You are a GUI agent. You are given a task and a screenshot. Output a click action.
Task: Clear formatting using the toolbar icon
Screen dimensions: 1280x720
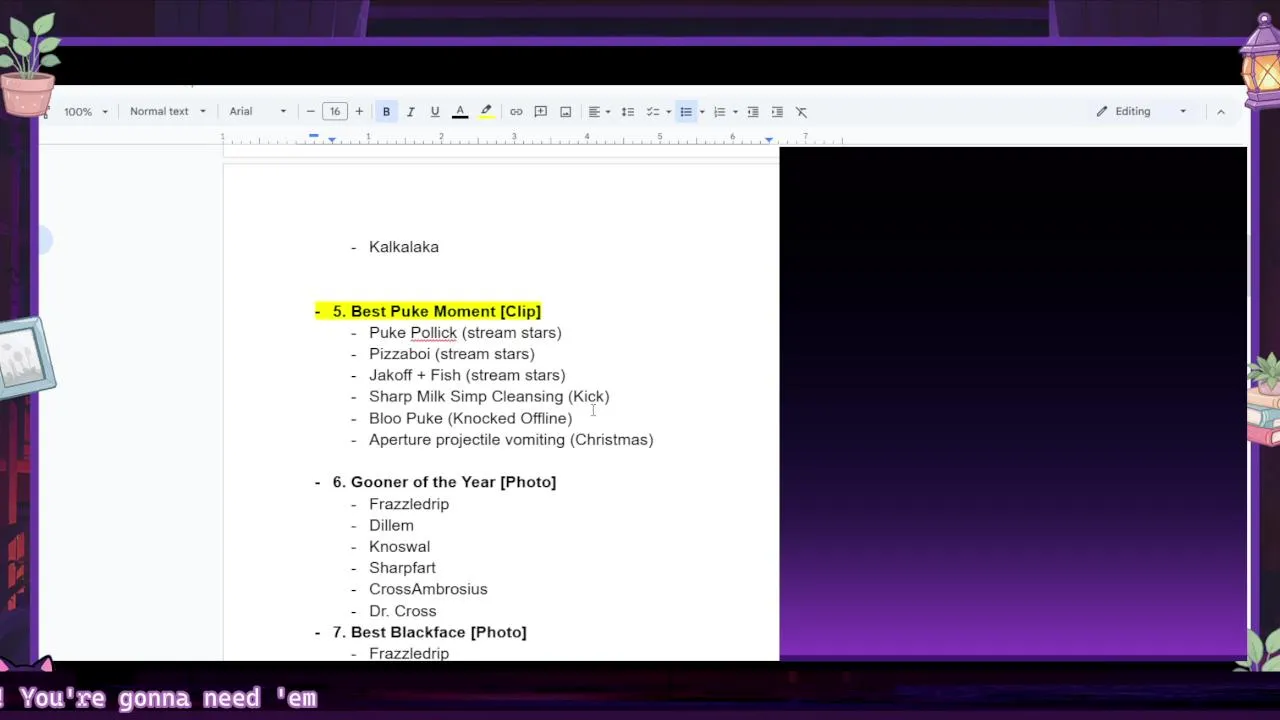pos(801,111)
